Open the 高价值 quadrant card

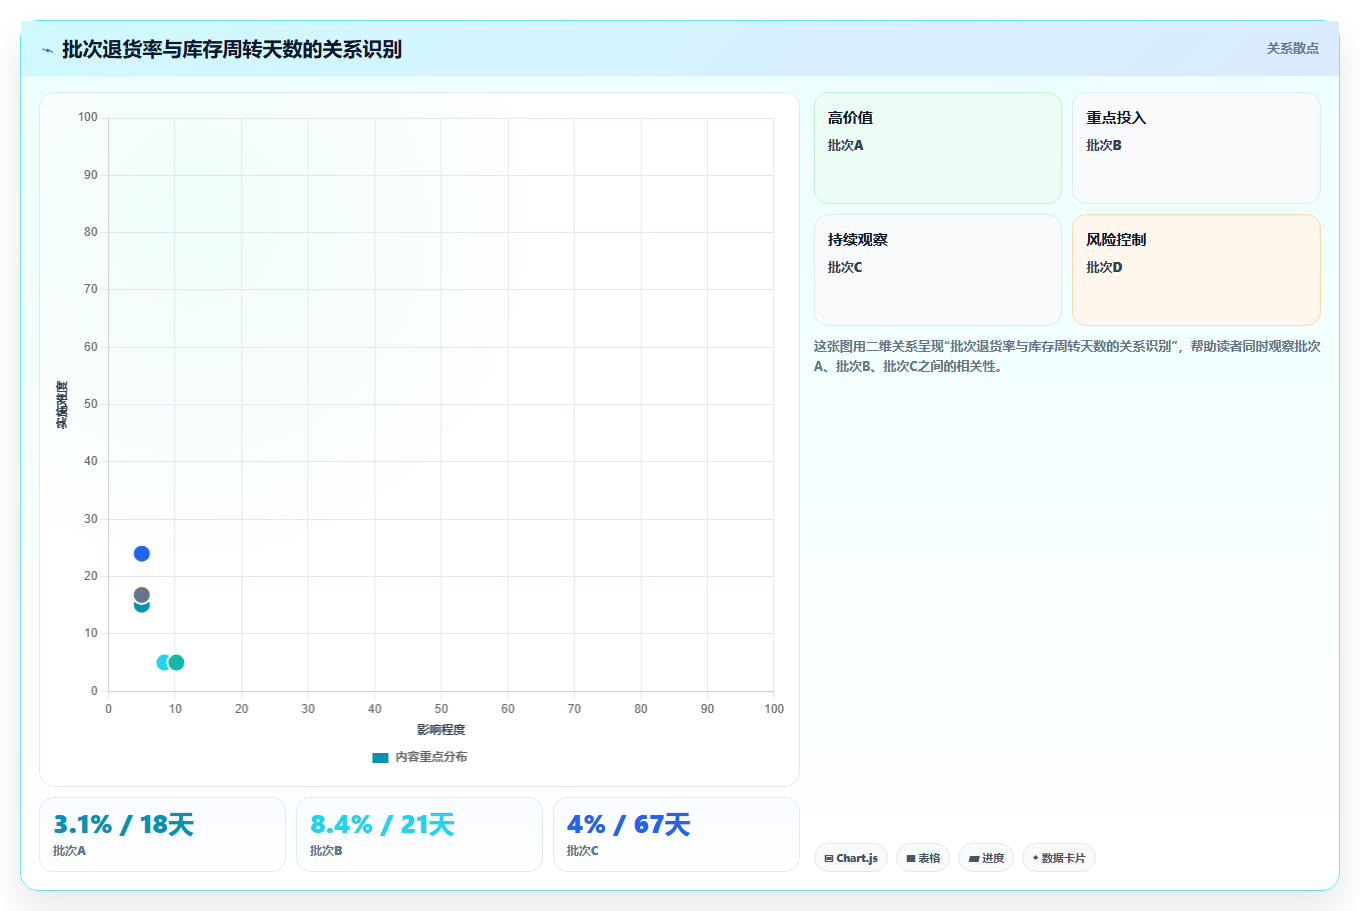click(938, 148)
